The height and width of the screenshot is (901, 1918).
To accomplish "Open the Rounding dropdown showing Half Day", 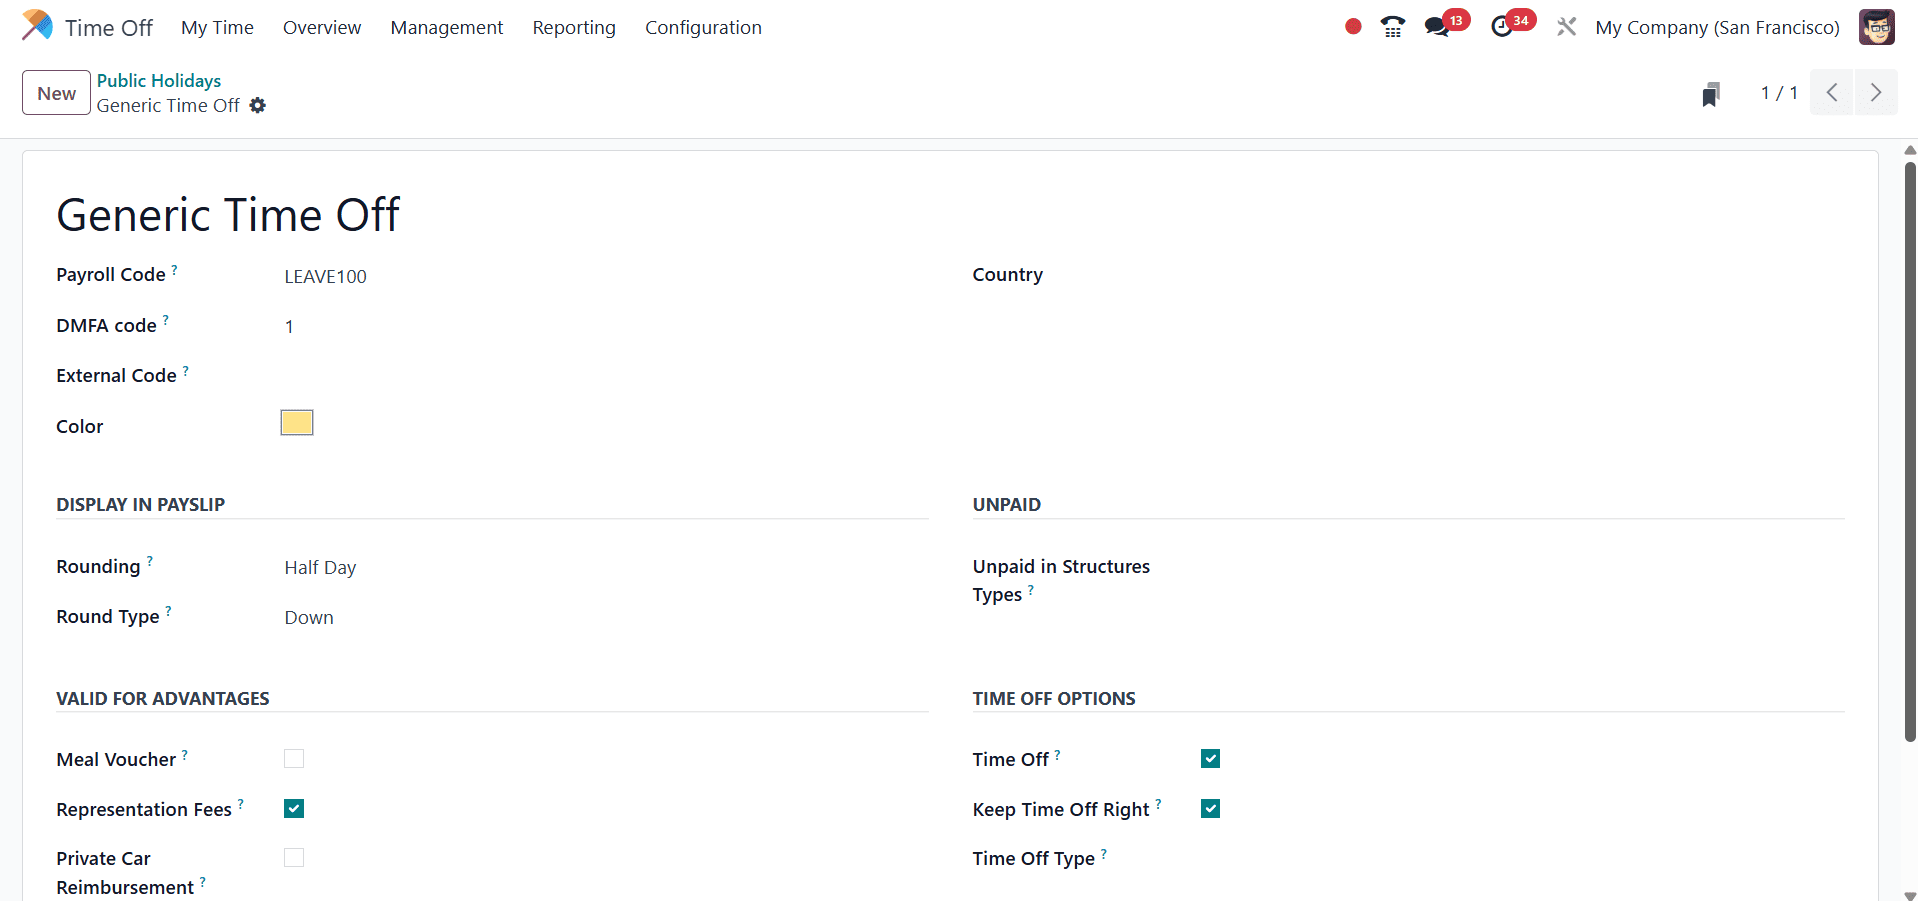I will 604,568.
